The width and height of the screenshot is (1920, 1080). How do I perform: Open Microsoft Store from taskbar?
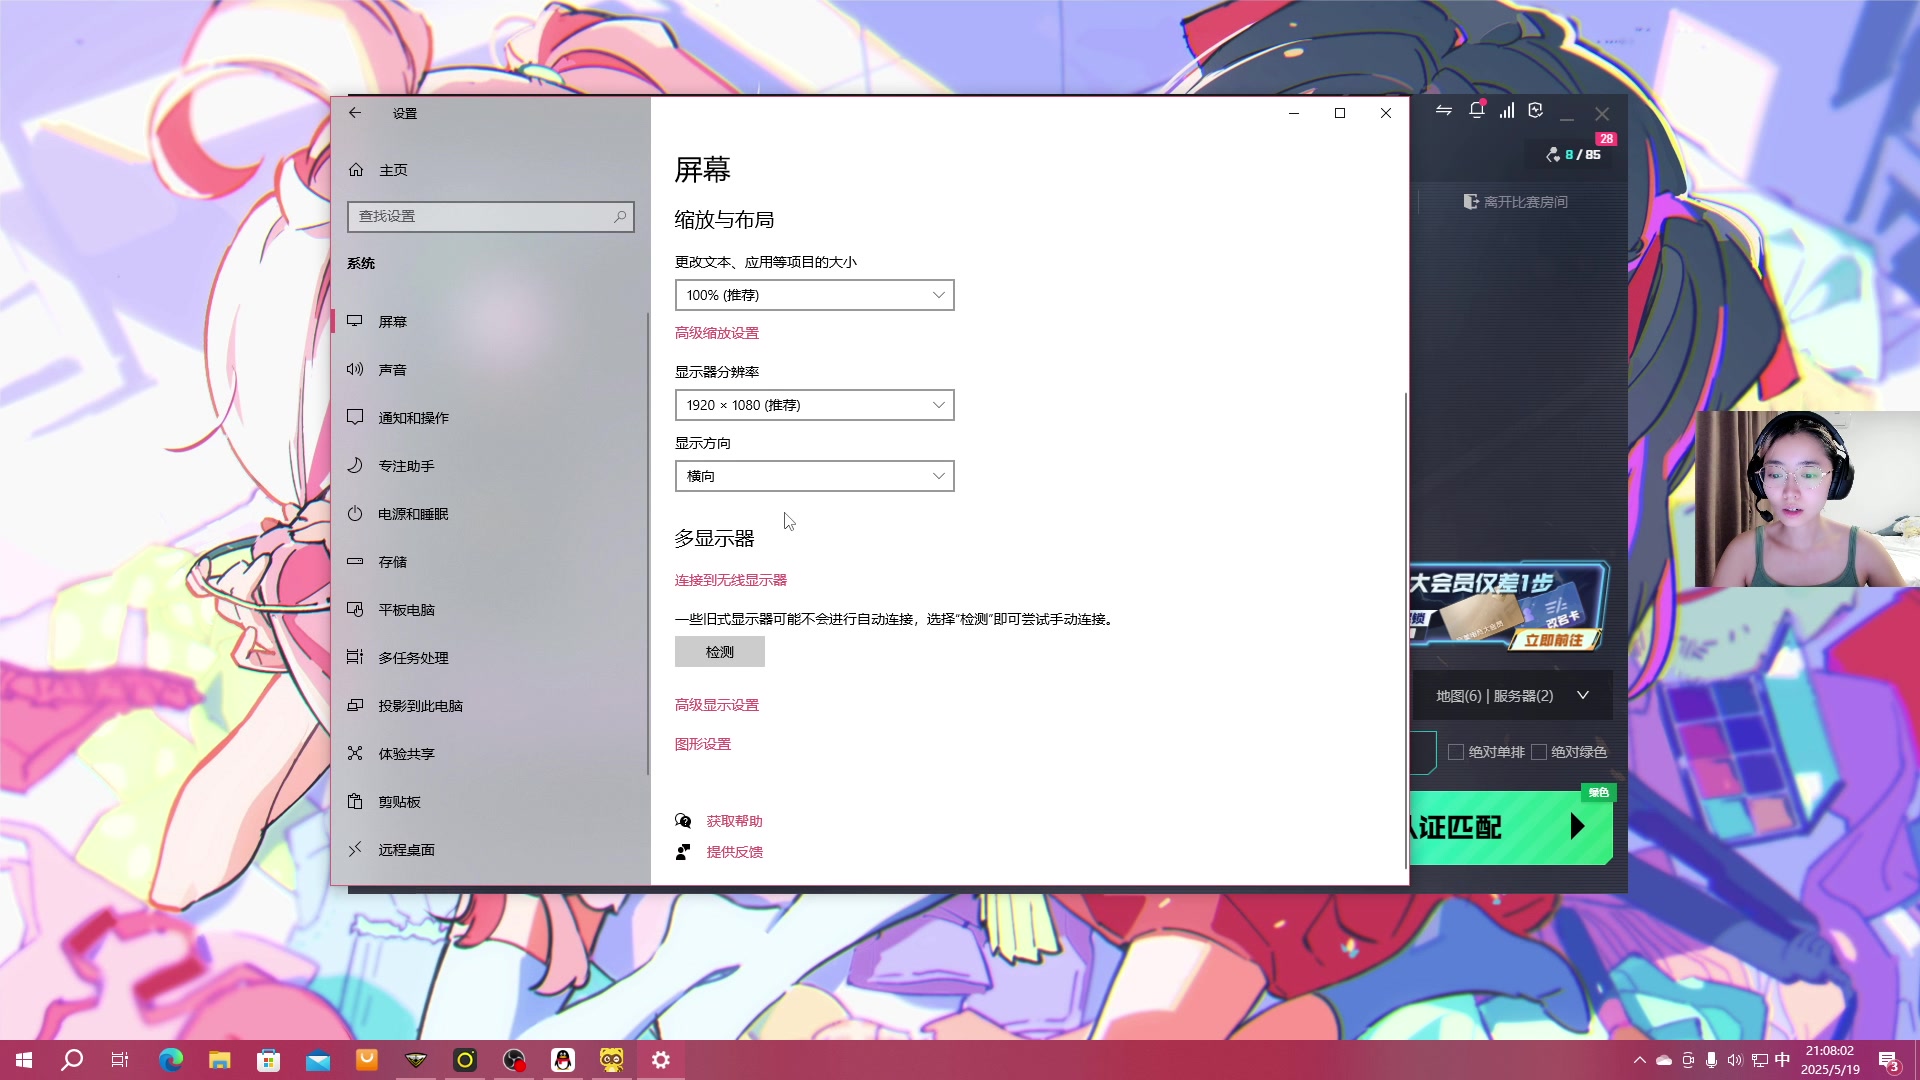click(269, 1060)
